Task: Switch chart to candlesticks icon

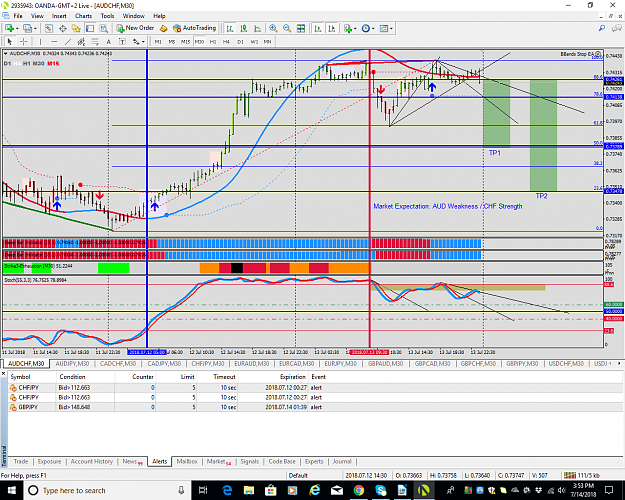Action: point(244,28)
